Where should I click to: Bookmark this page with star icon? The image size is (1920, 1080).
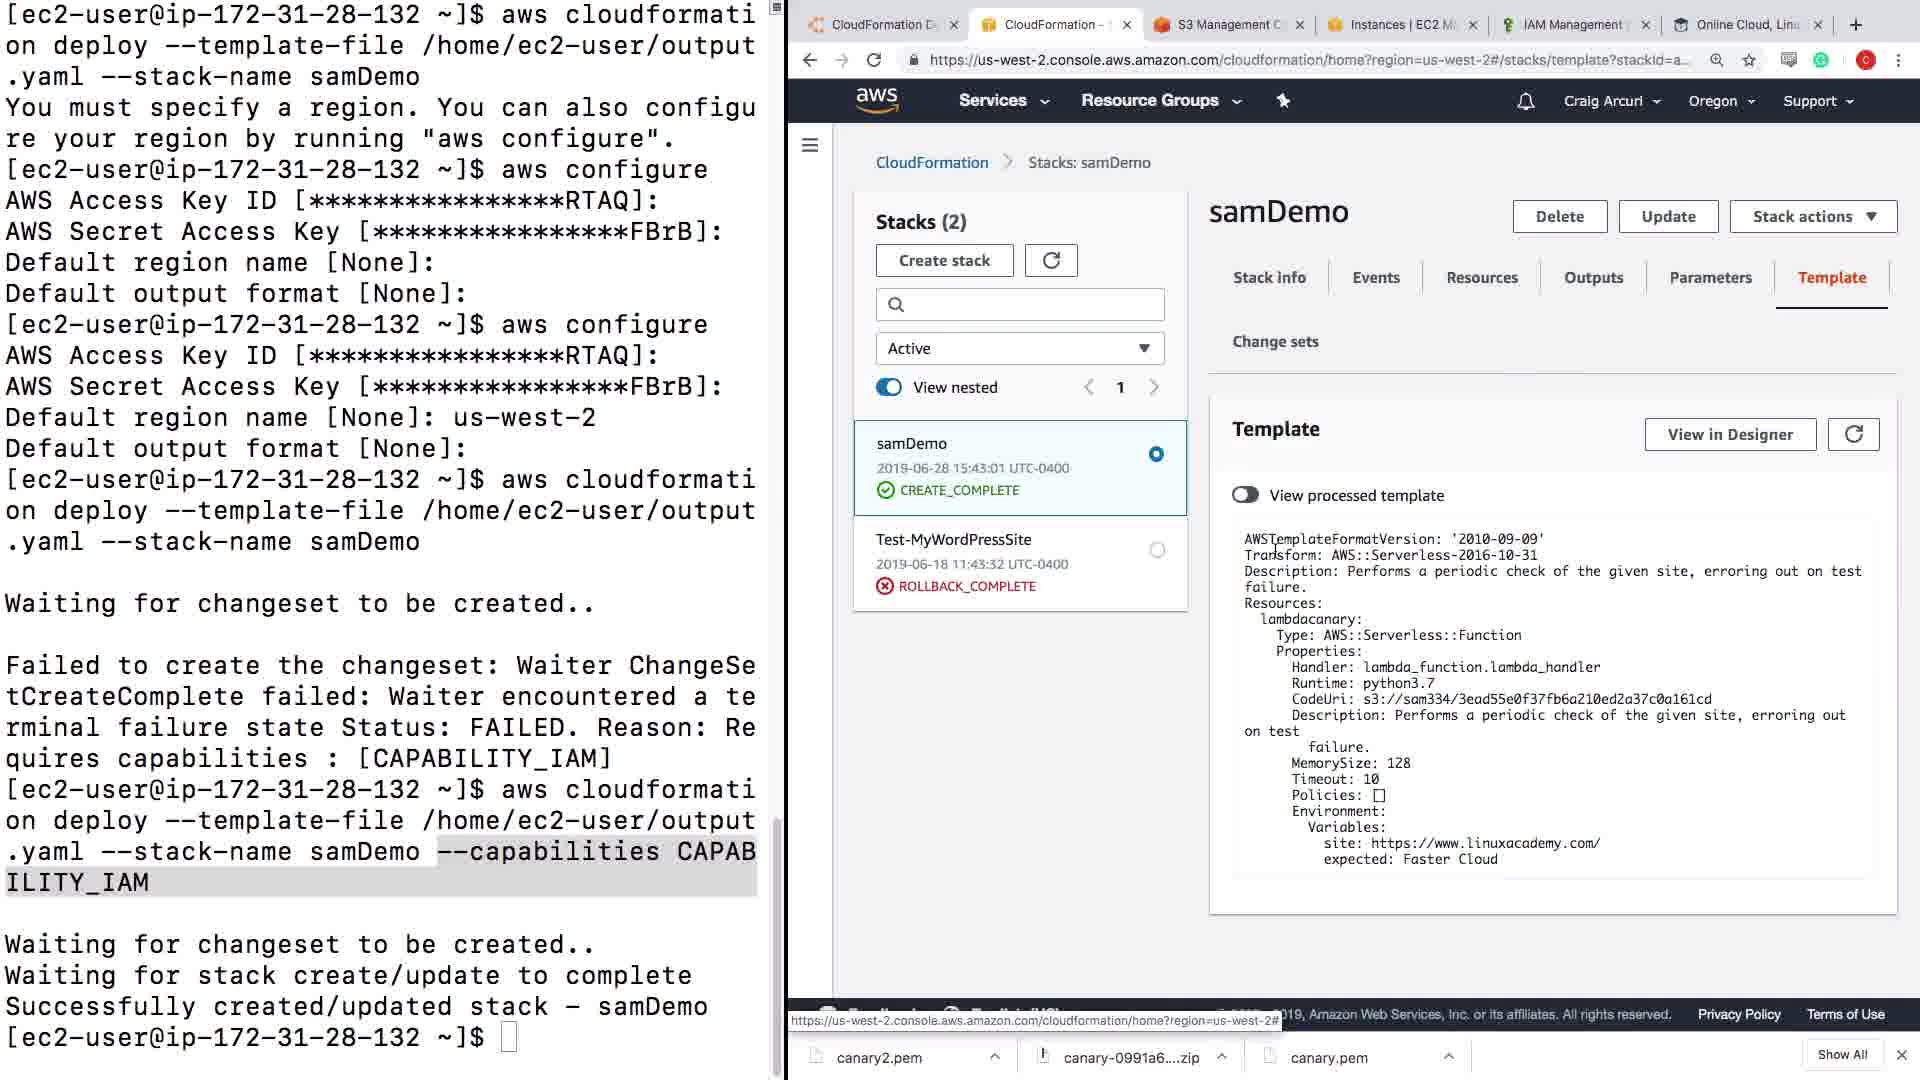click(x=1749, y=60)
